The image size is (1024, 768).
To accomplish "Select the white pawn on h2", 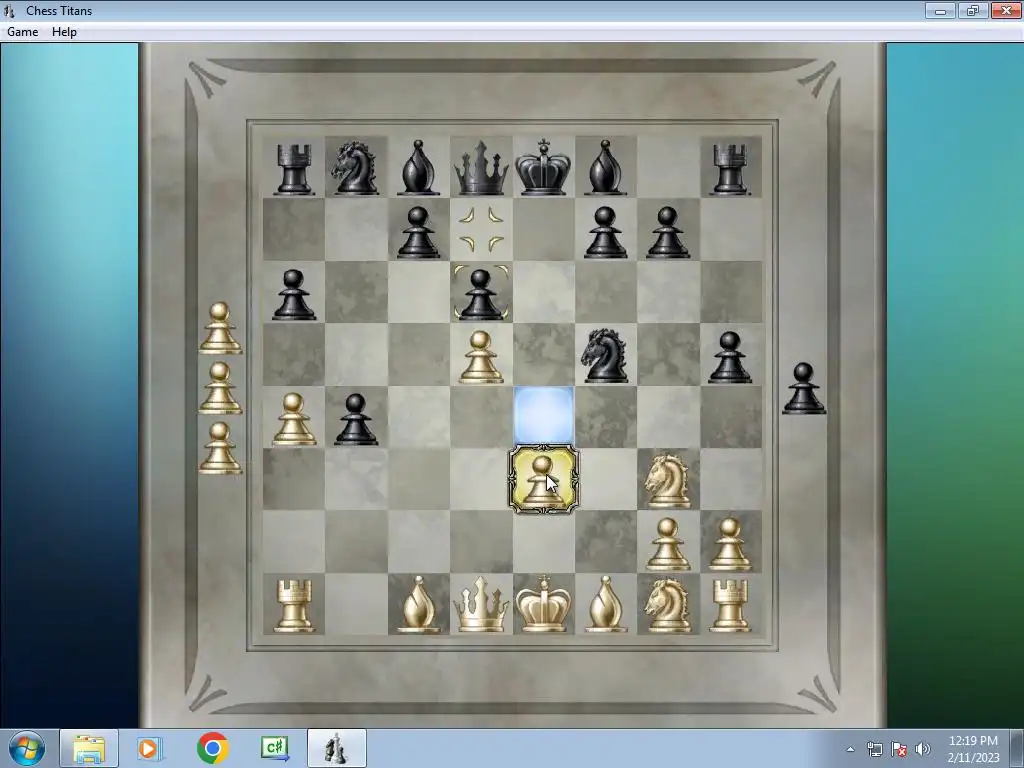I will point(729,545).
